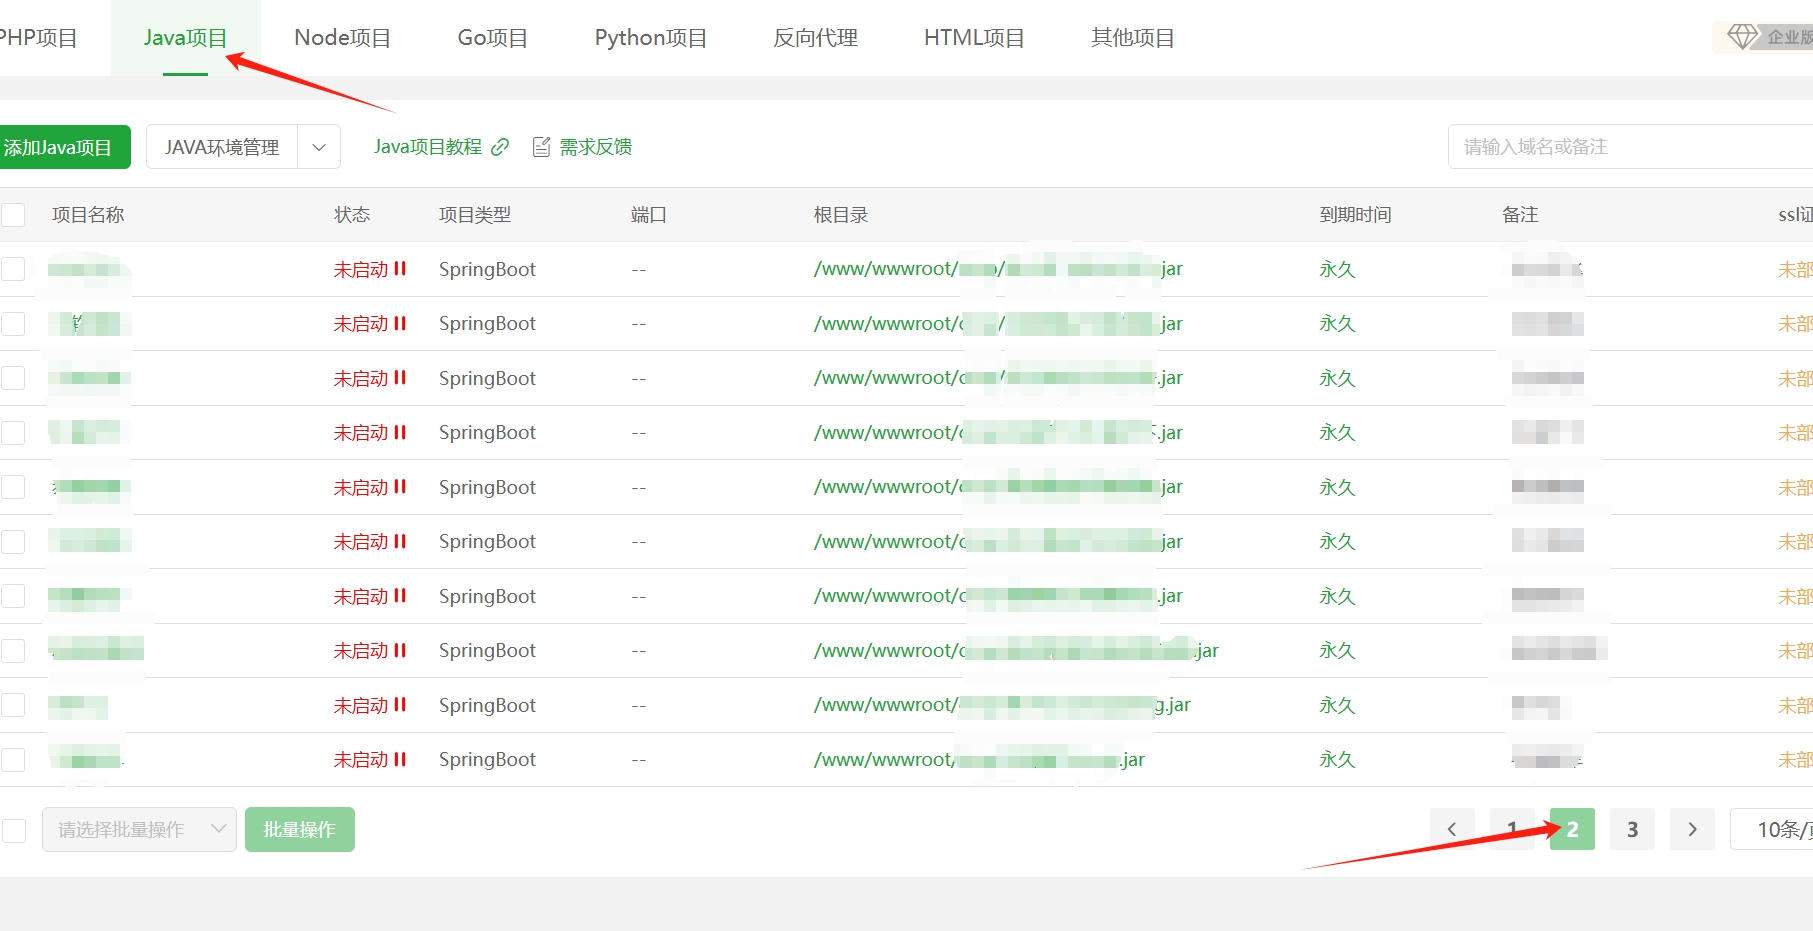This screenshot has height=931, width=1813.
Task: Click the enterprise diamond badge icon
Action: [1743, 37]
